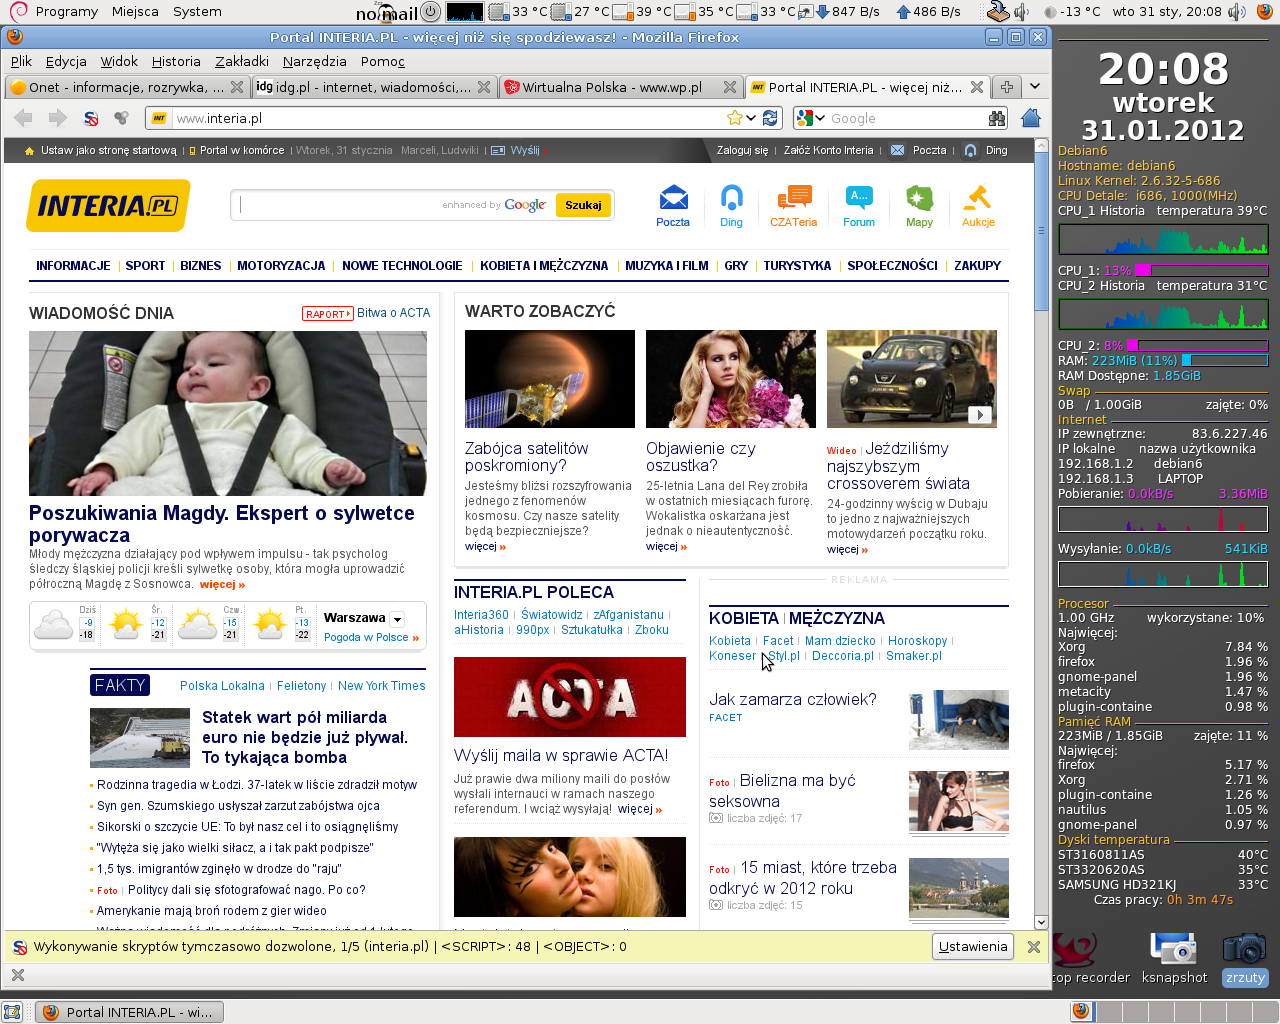
Task: Select Portal INTERIA.PL taskbar window button
Action: [x=130, y=1012]
